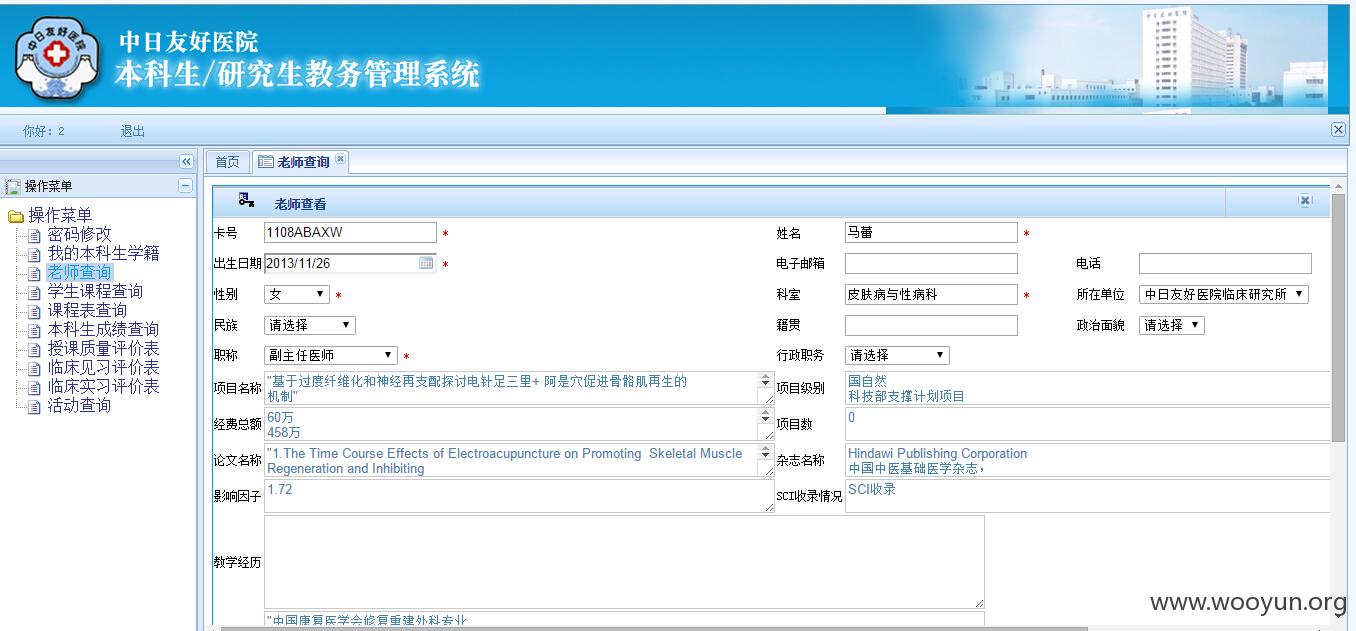Click the right vertical scrollbar thumb
The image size is (1356, 631).
pos(1339,320)
